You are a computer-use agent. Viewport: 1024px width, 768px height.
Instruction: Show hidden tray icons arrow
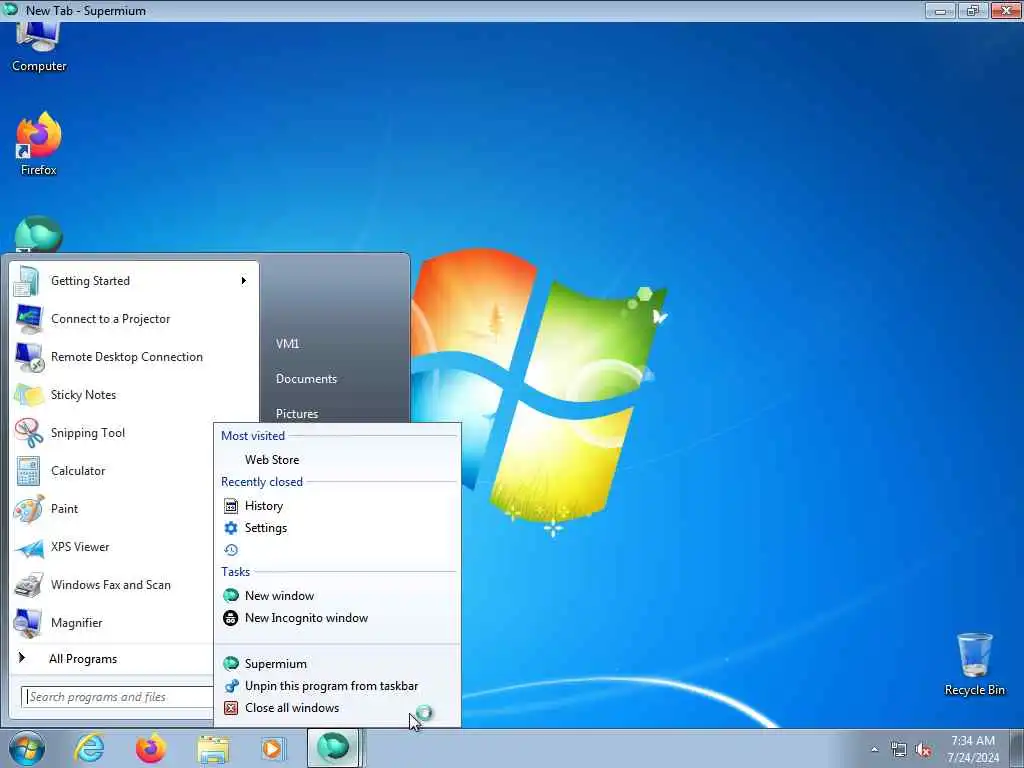(874, 750)
